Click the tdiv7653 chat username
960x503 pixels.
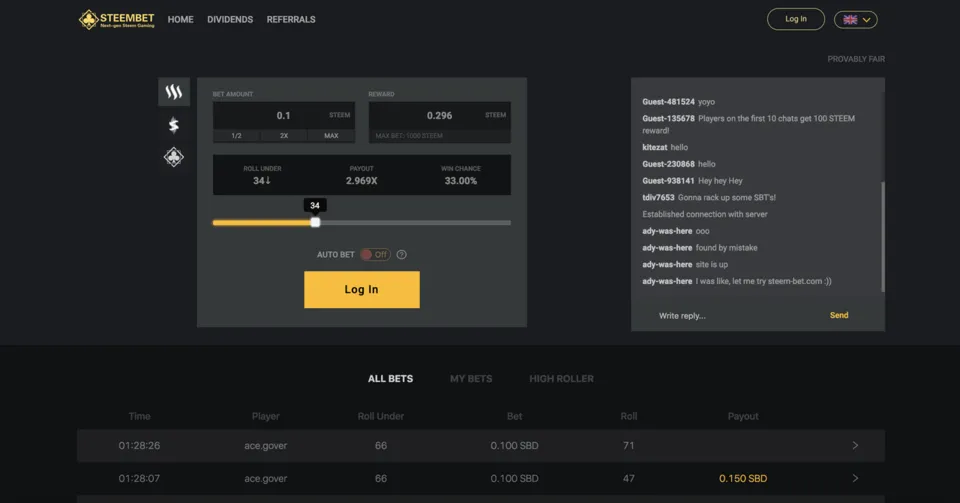coord(658,198)
